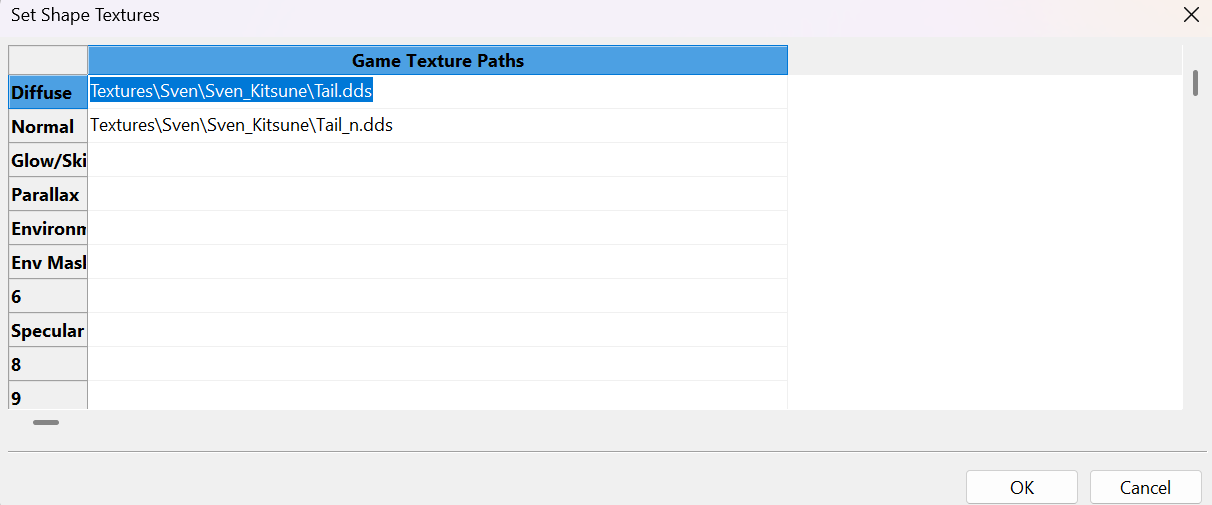Click the row 8 header
This screenshot has width=1212, height=505.
coord(48,364)
